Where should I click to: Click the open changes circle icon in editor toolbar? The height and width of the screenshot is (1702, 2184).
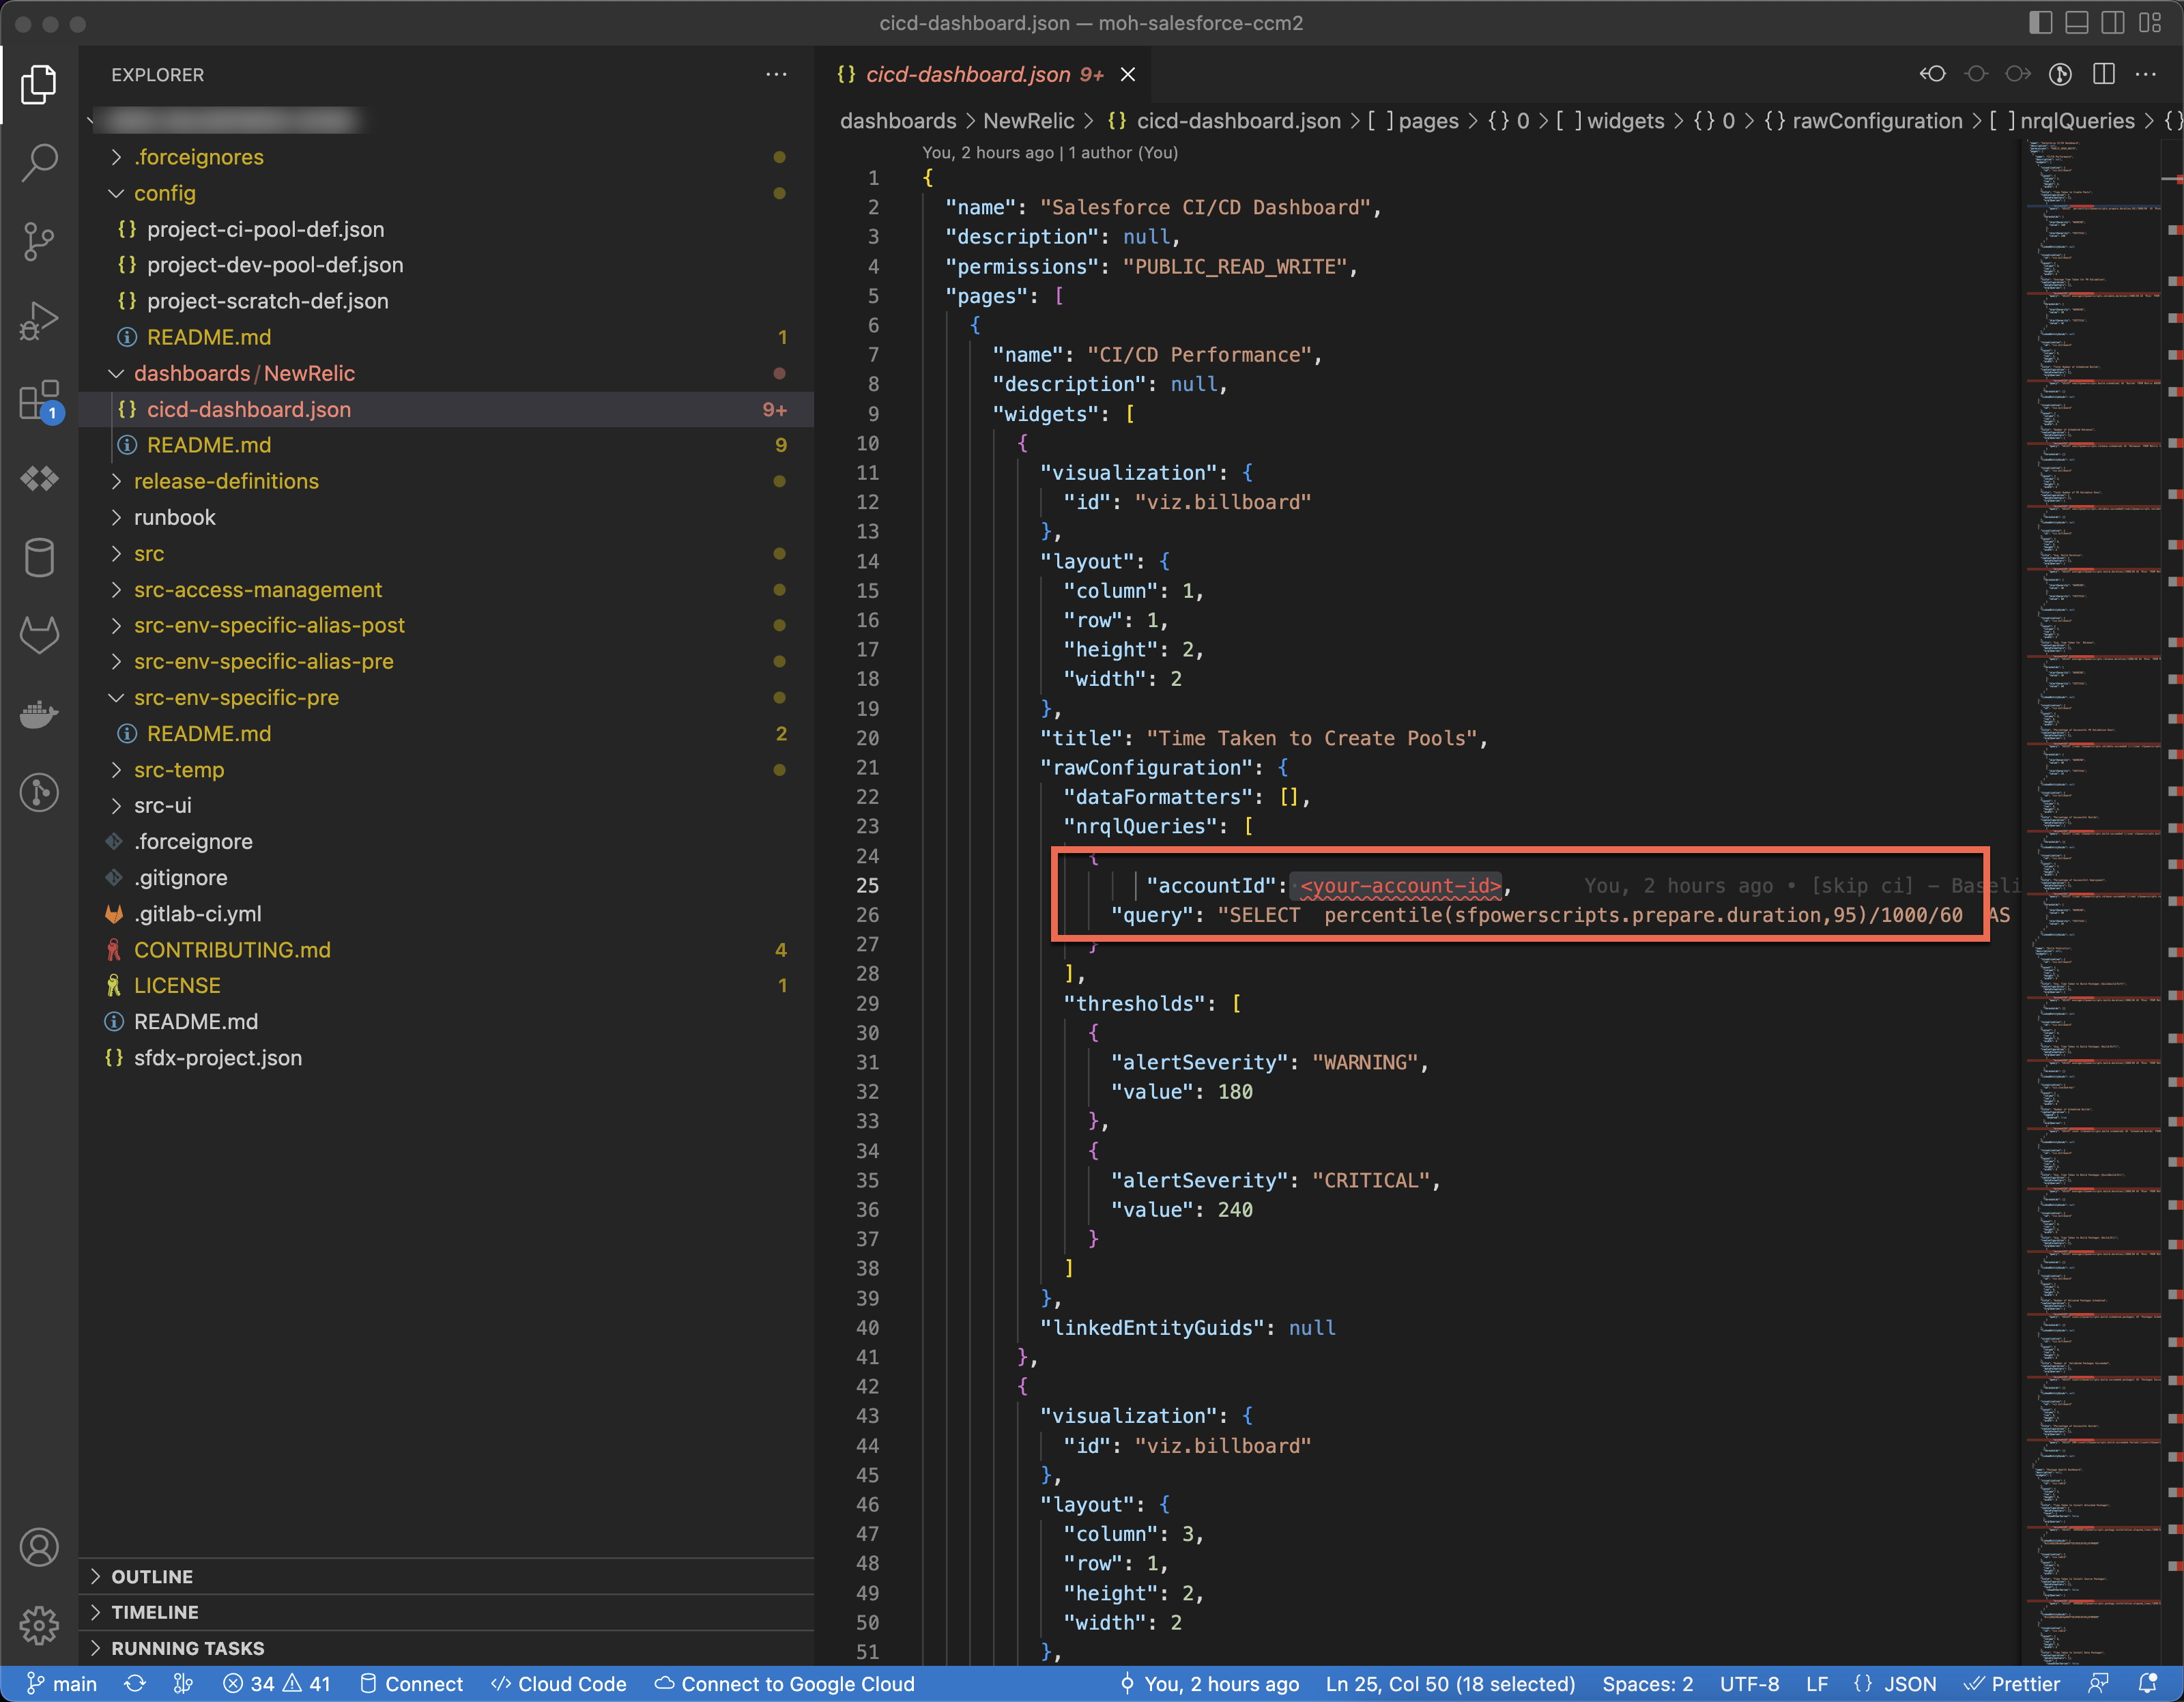click(x=1975, y=74)
